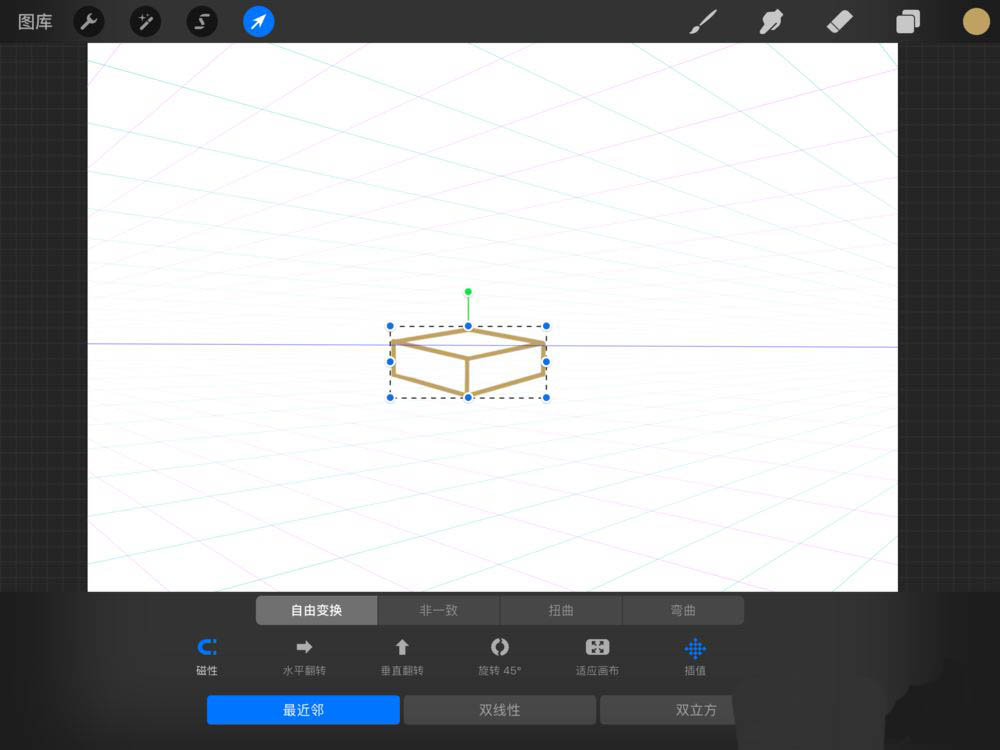This screenshot has height=750, width=1000.
Task: Open the color swatch in the corner
Action: tap(975, 21)
